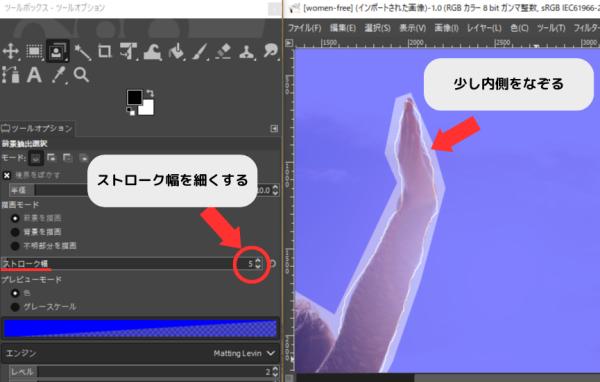Image resolution: width=600 pixels, height=382 pixels.
Task: Click the 半径 radius stepper arrows
Action: [275, 190]
